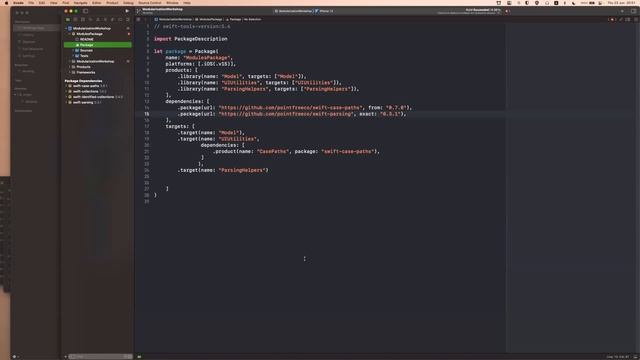The image size is (640, 360).
Task: Expand the swift-case-paths dependency
Action: [66, 86]
